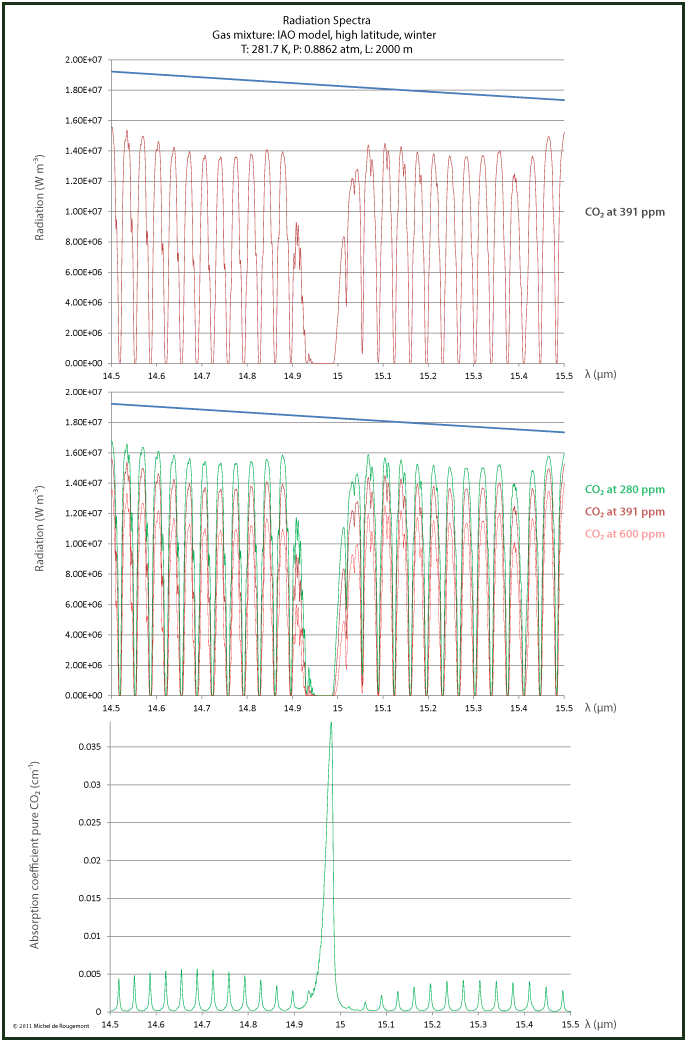Select the middle chart's 'Radiation (W m⁻³)' axis title
The width and height of the screenshot is (690, 1045).
(x=40, y=529)
